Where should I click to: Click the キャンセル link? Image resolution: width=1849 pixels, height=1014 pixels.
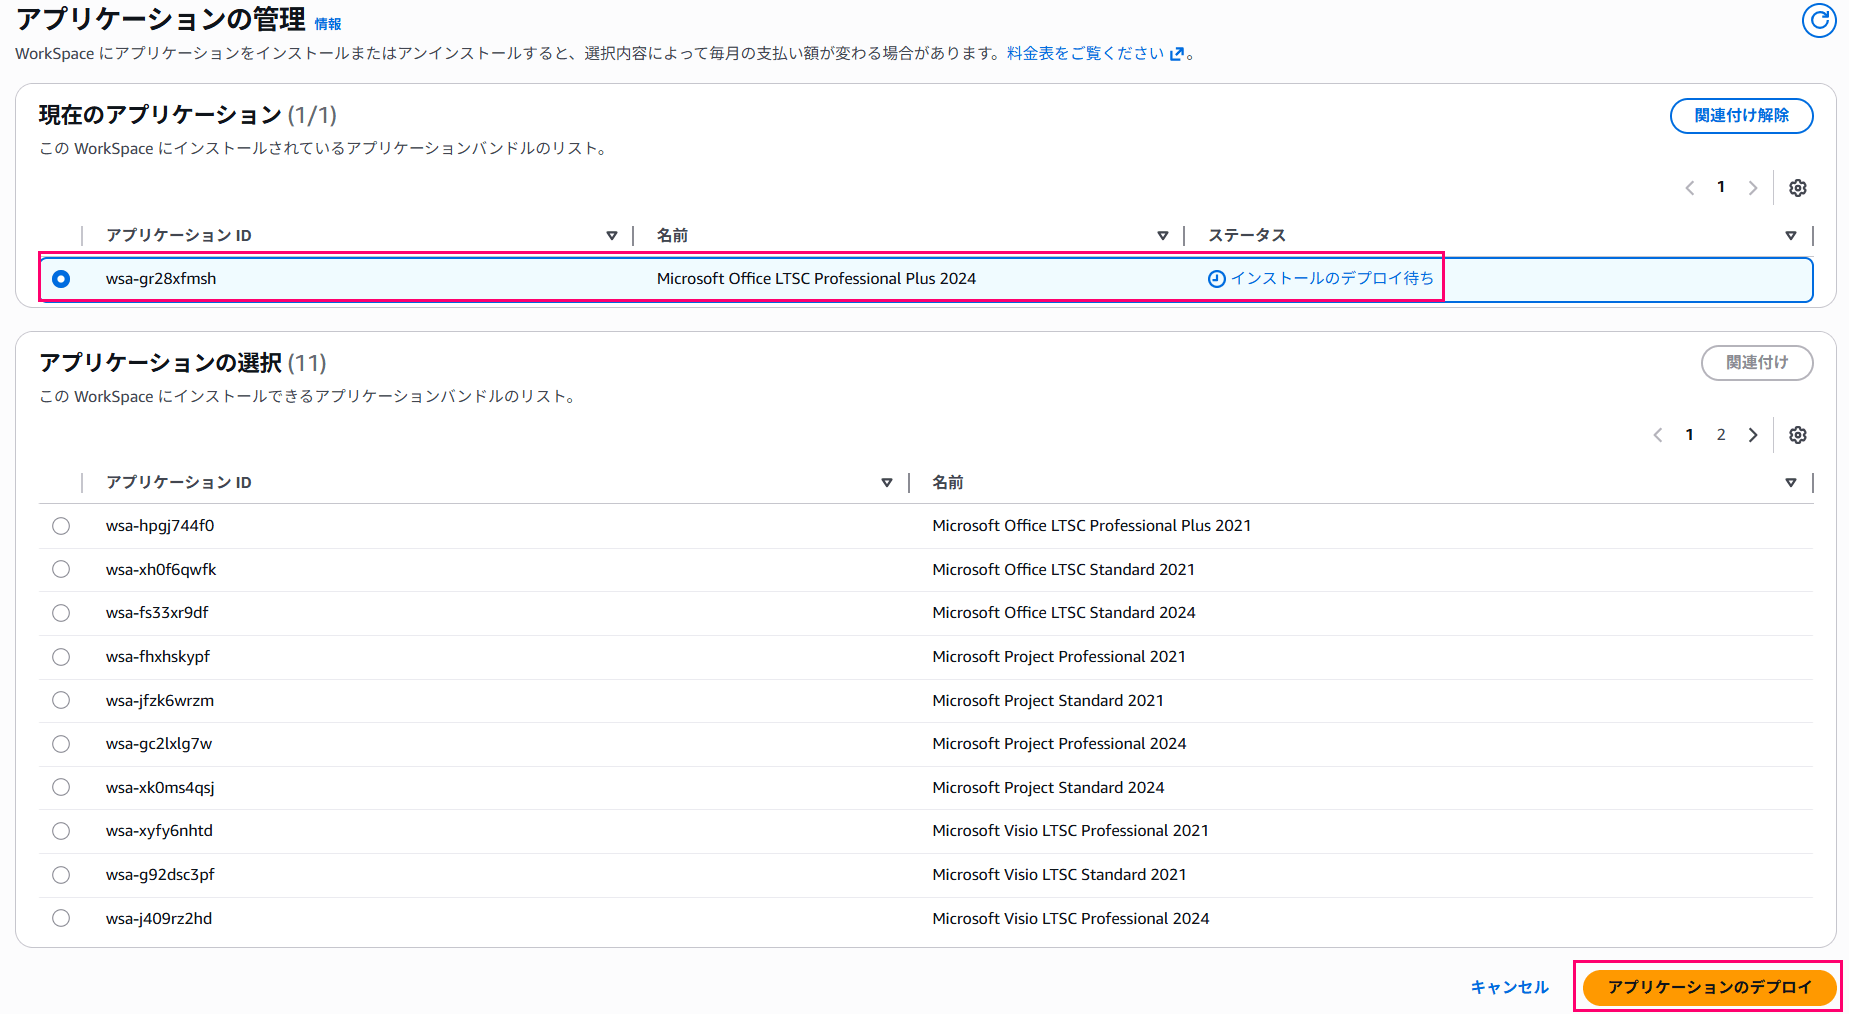pyautogui.click(x=1508, y=987)
